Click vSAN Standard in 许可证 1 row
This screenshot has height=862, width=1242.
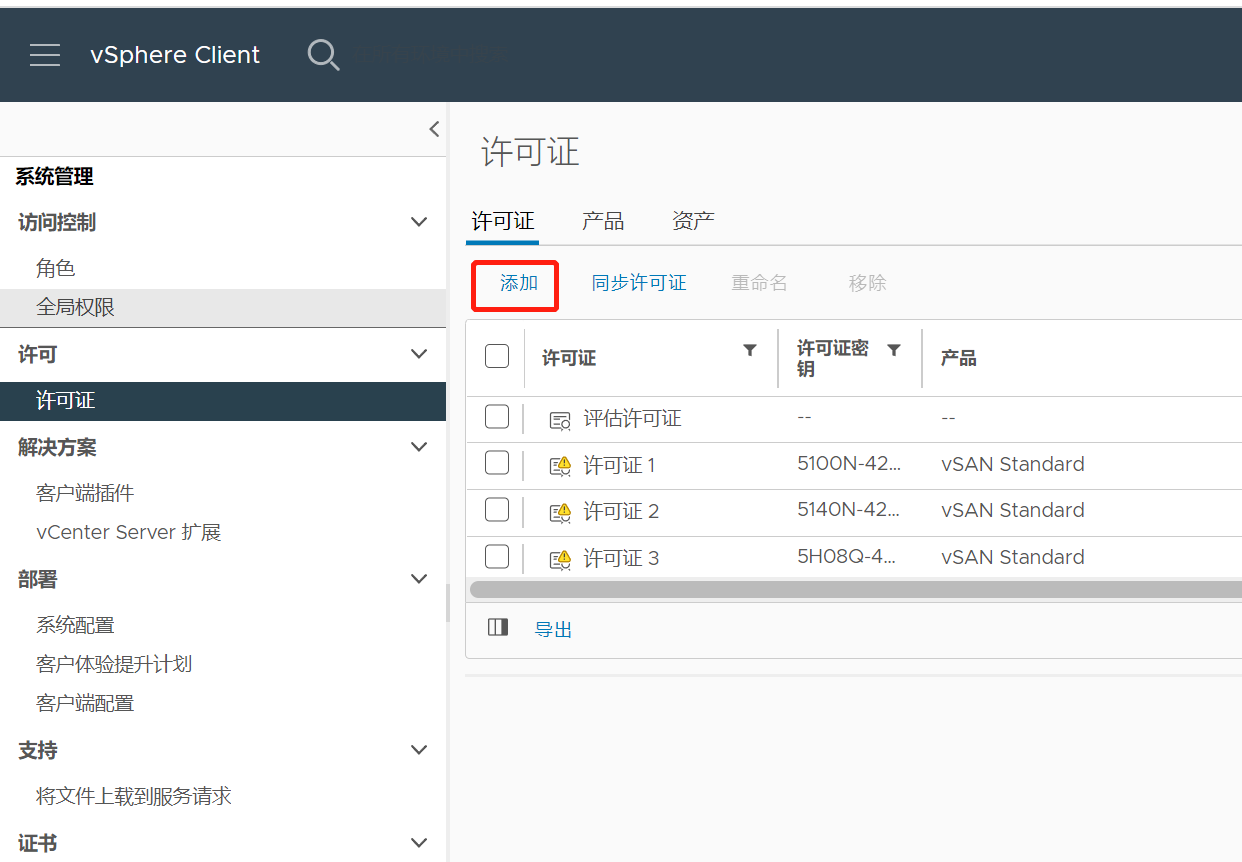point(1013,464)
